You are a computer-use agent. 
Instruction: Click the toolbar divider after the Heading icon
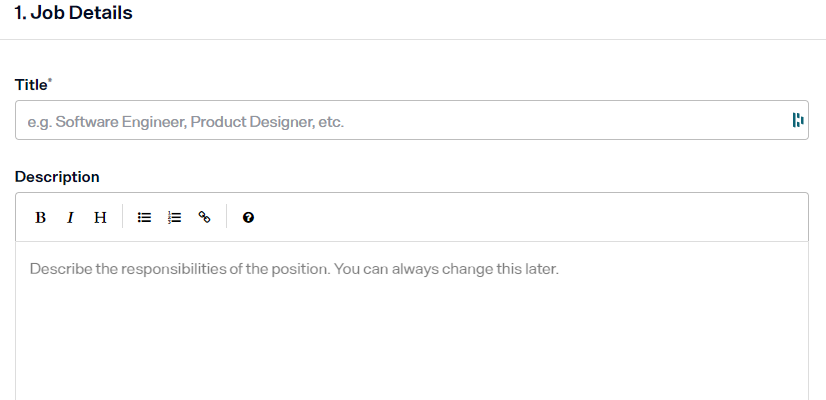[x=122, y=217]
